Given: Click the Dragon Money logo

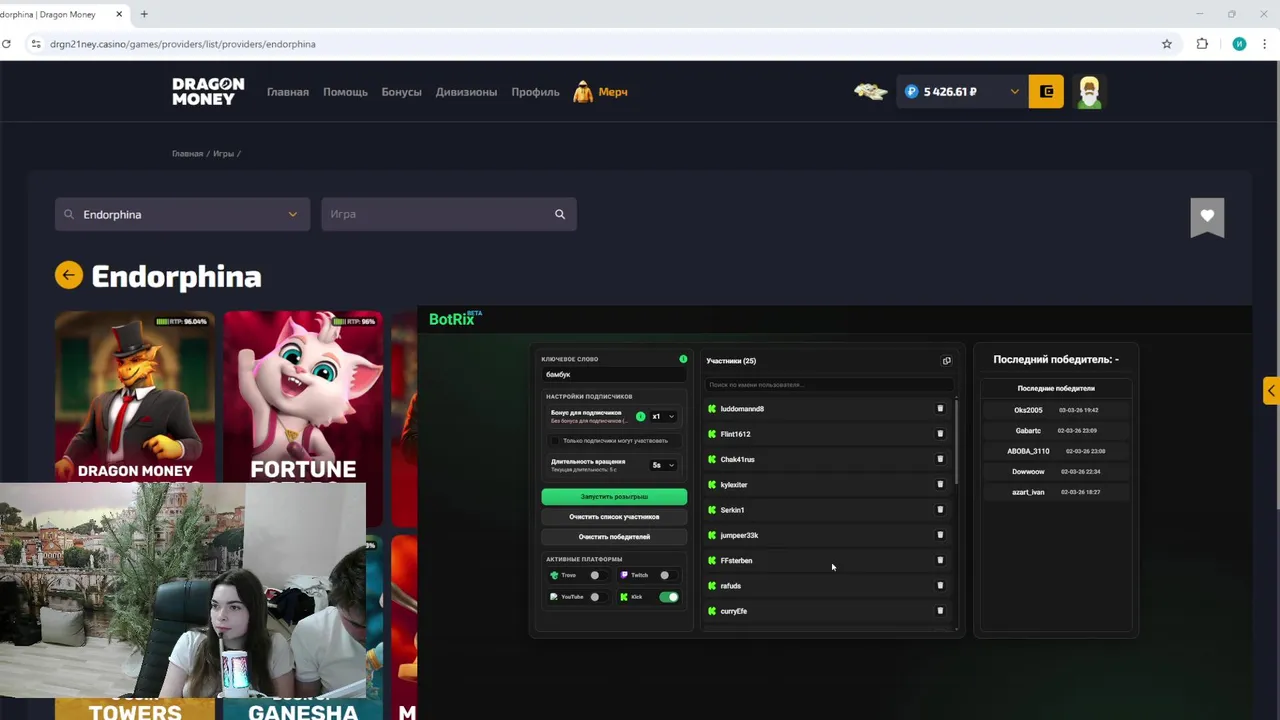Looking at the screenshot, I should [x=208, y=91].
